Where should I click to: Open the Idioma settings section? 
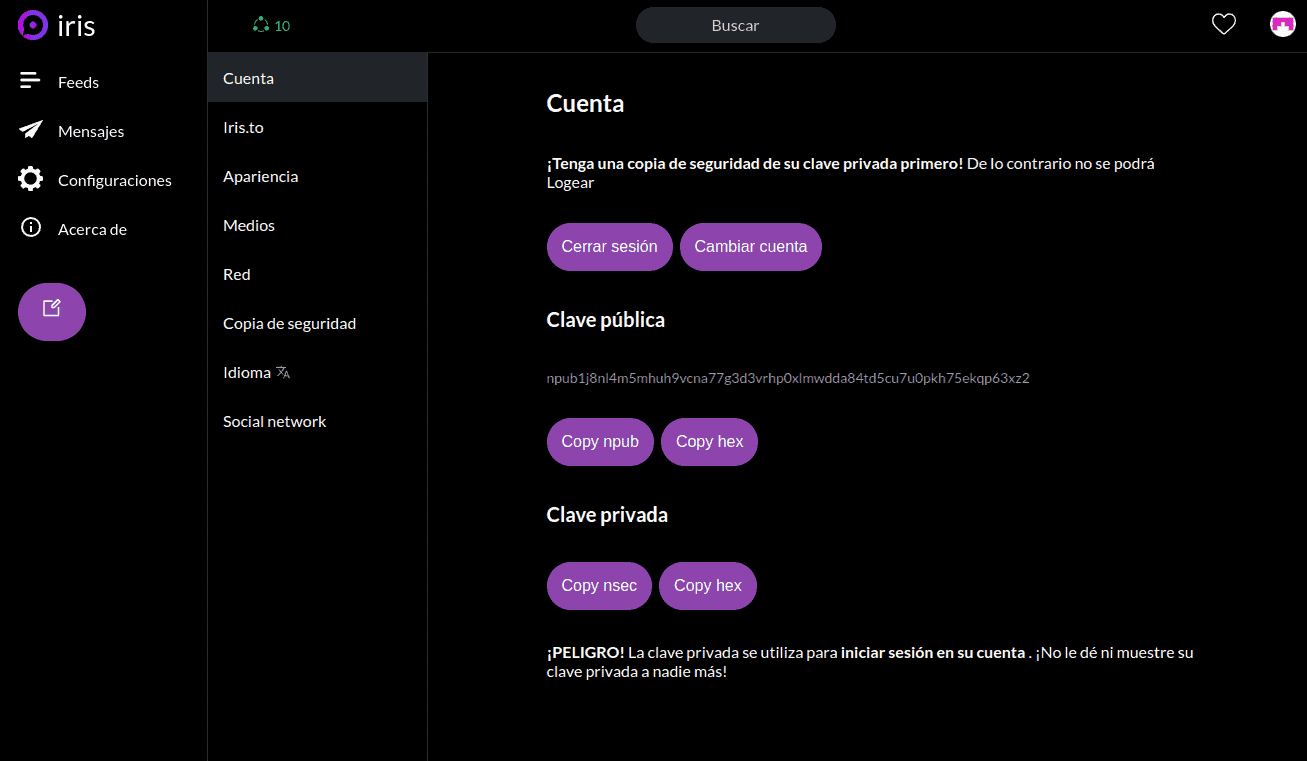click(317, 372)
